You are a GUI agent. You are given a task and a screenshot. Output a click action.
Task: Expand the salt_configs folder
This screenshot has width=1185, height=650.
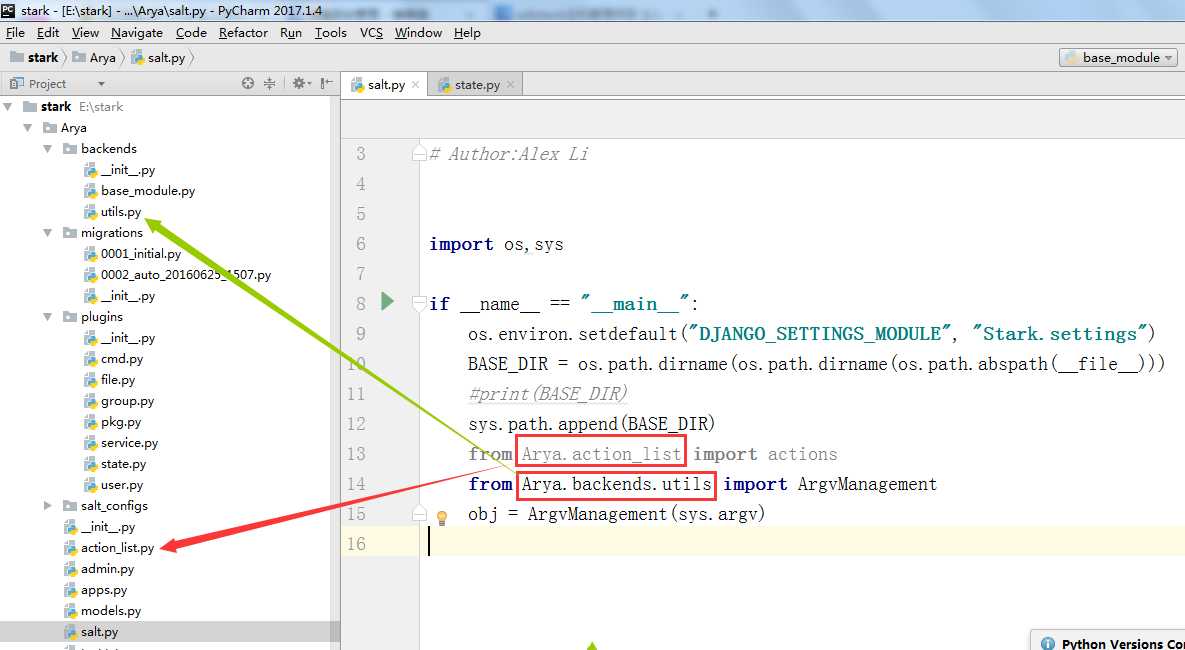point(48,506)
